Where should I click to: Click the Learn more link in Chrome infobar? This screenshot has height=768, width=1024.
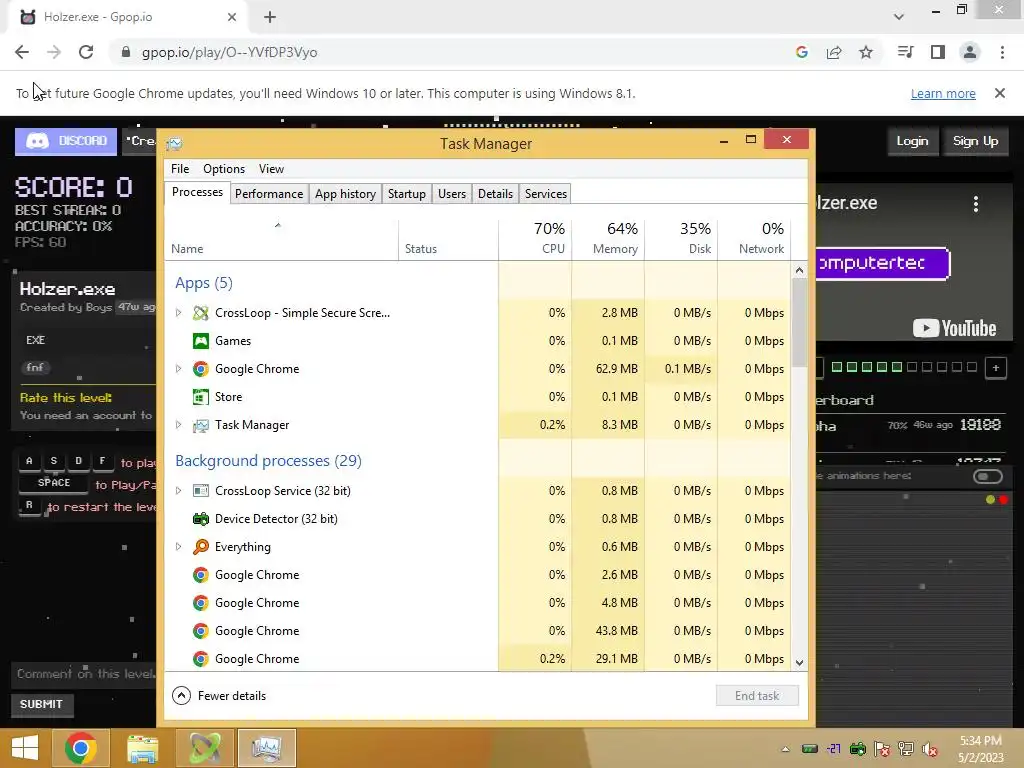(x=943, y=93)
